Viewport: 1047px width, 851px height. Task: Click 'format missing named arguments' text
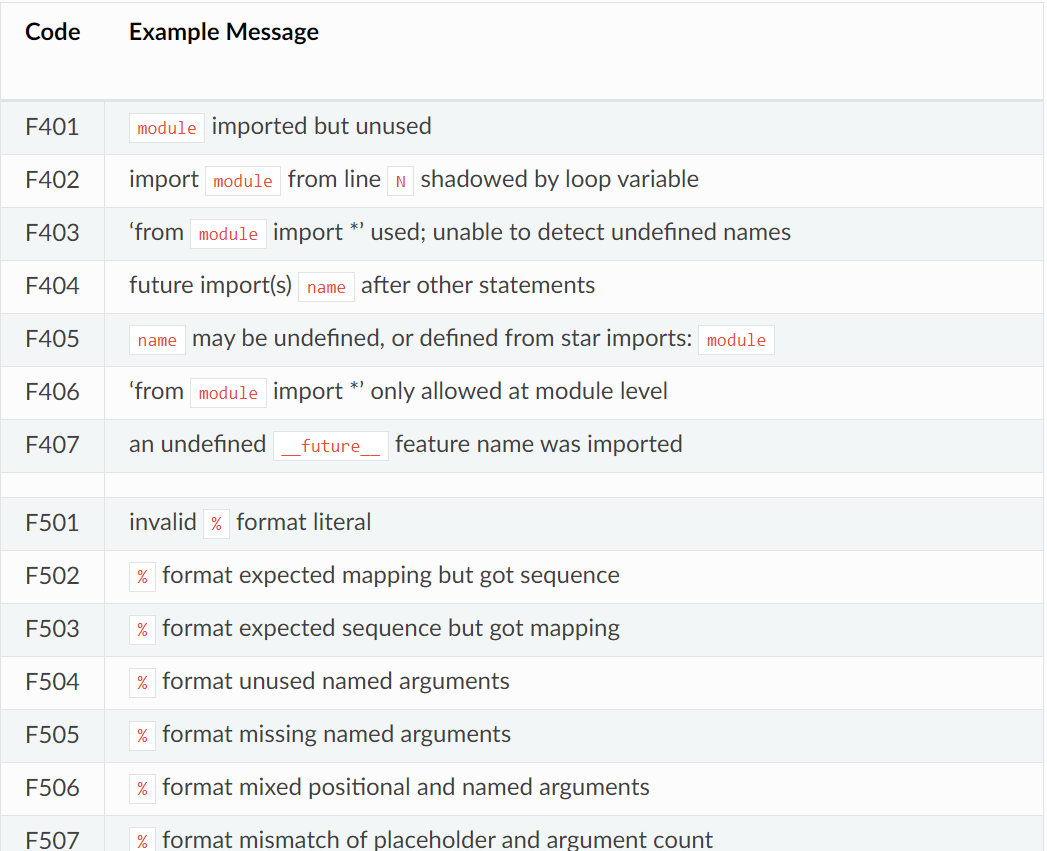(336, 735)
